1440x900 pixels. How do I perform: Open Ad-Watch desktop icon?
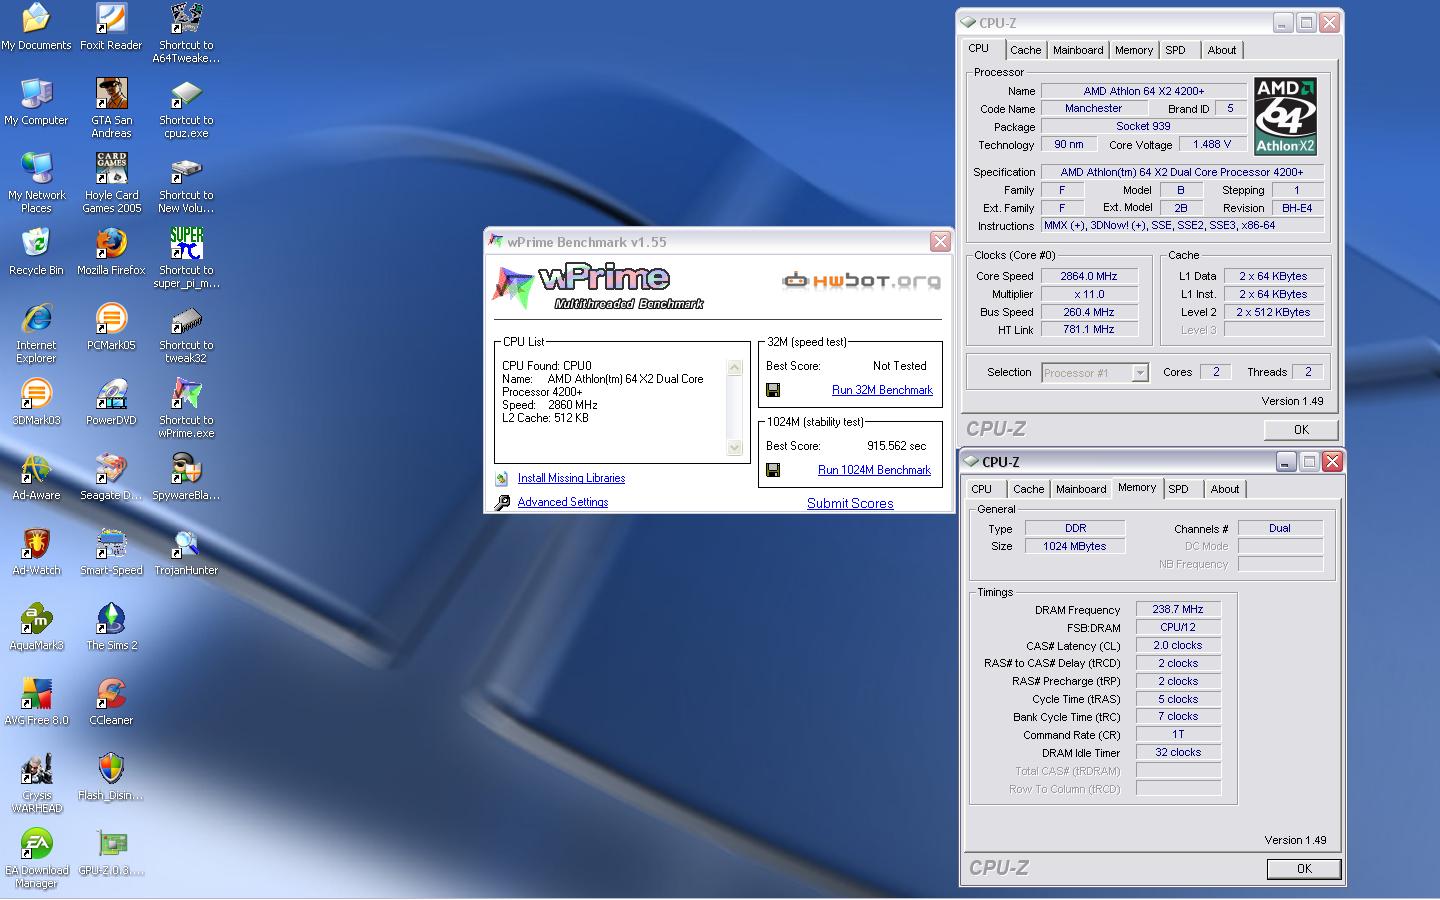coord(36,552)
